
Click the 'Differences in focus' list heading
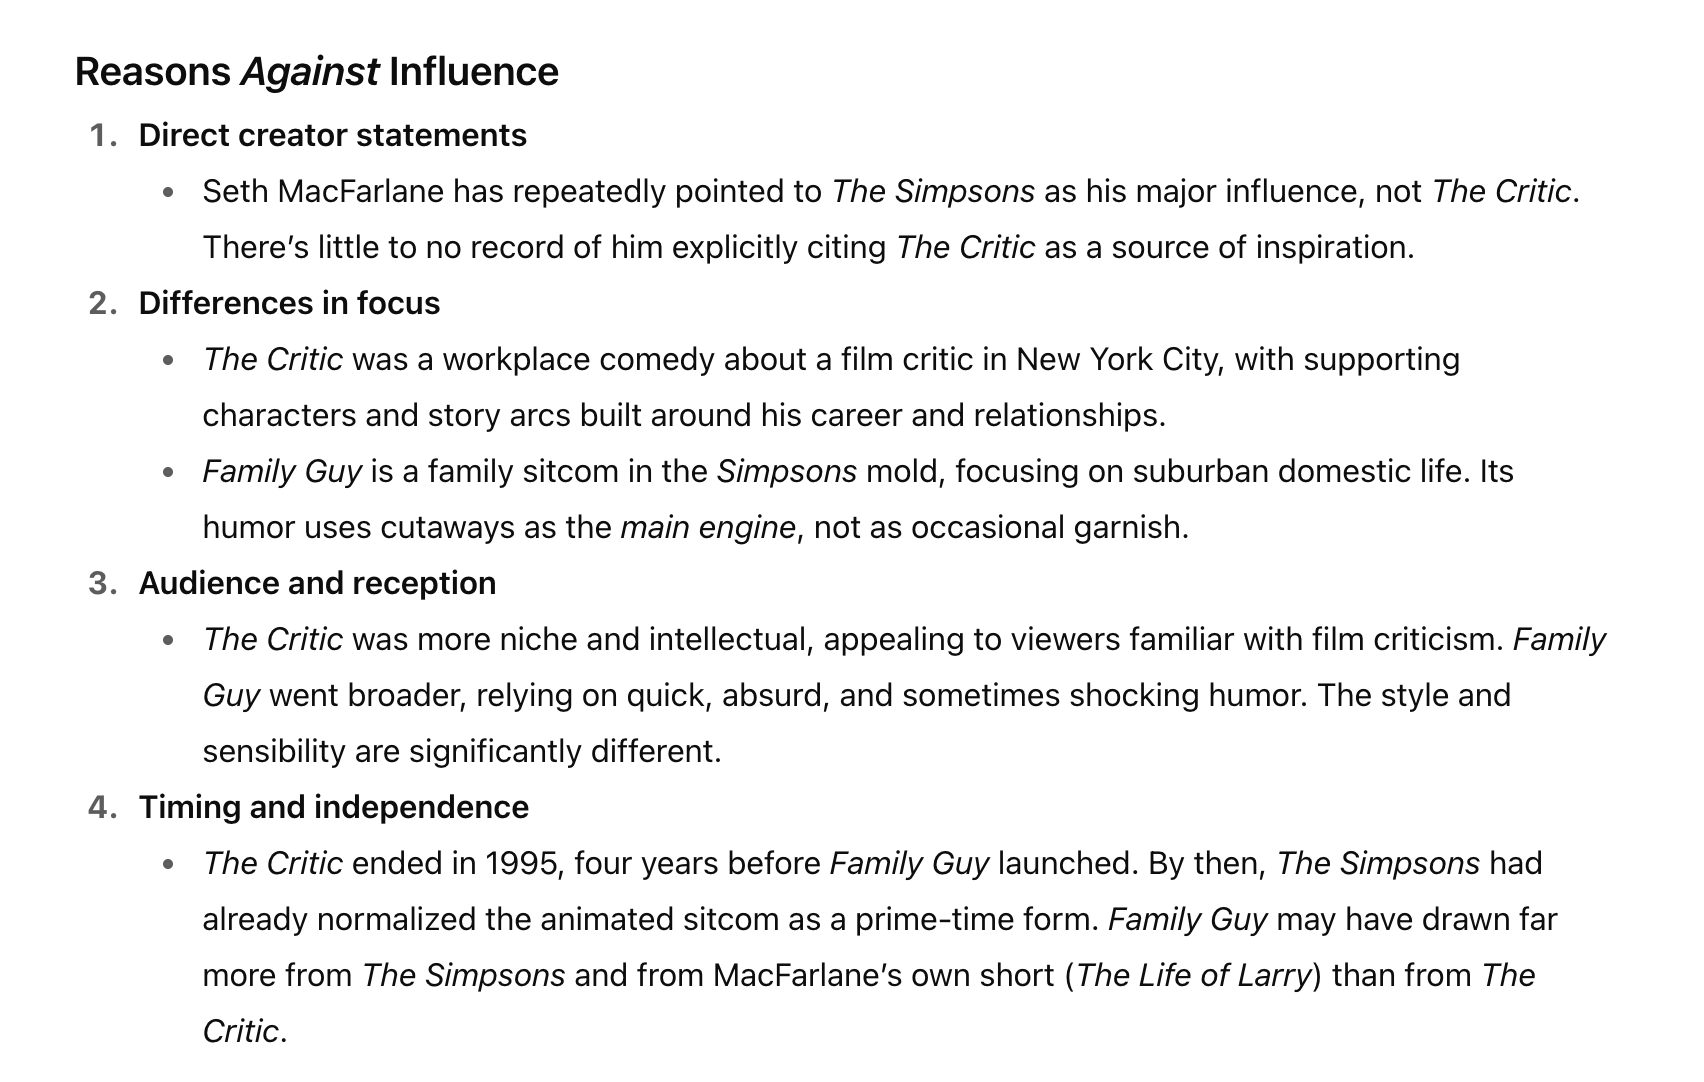pyautogui.click(x=289, y=303)
